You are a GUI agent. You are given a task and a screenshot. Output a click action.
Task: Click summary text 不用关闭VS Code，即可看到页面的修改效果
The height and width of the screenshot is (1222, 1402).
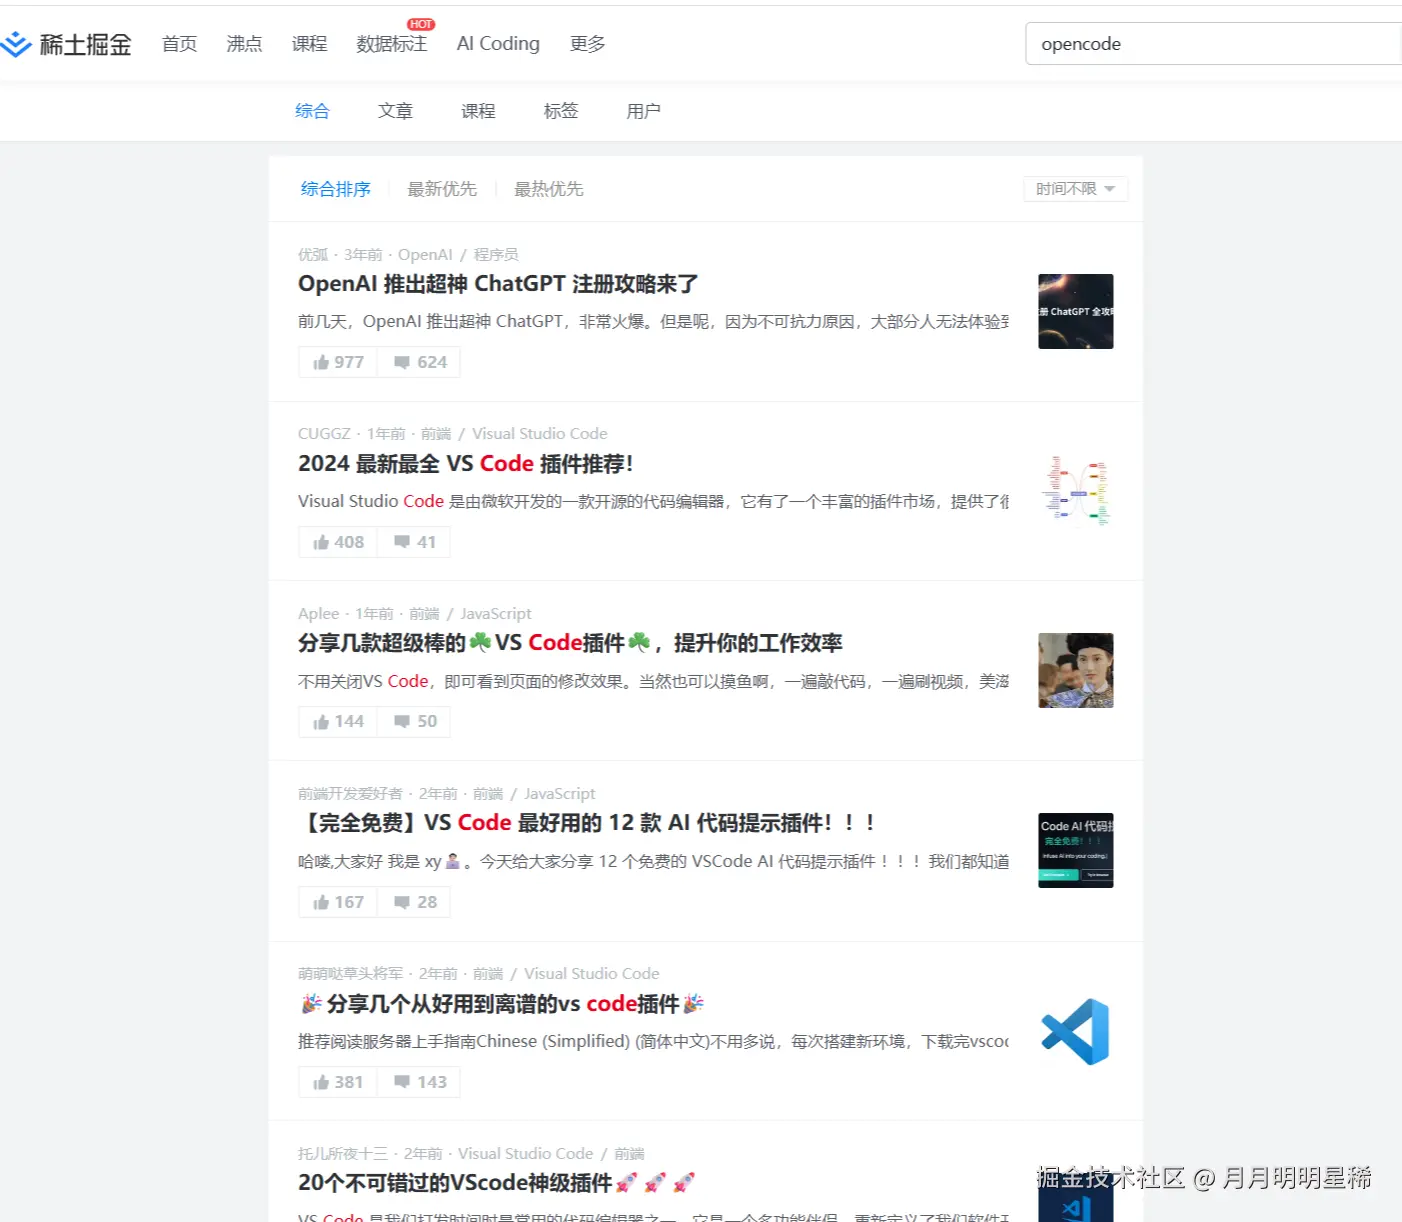pyautogui.click(x=653, y=681)
